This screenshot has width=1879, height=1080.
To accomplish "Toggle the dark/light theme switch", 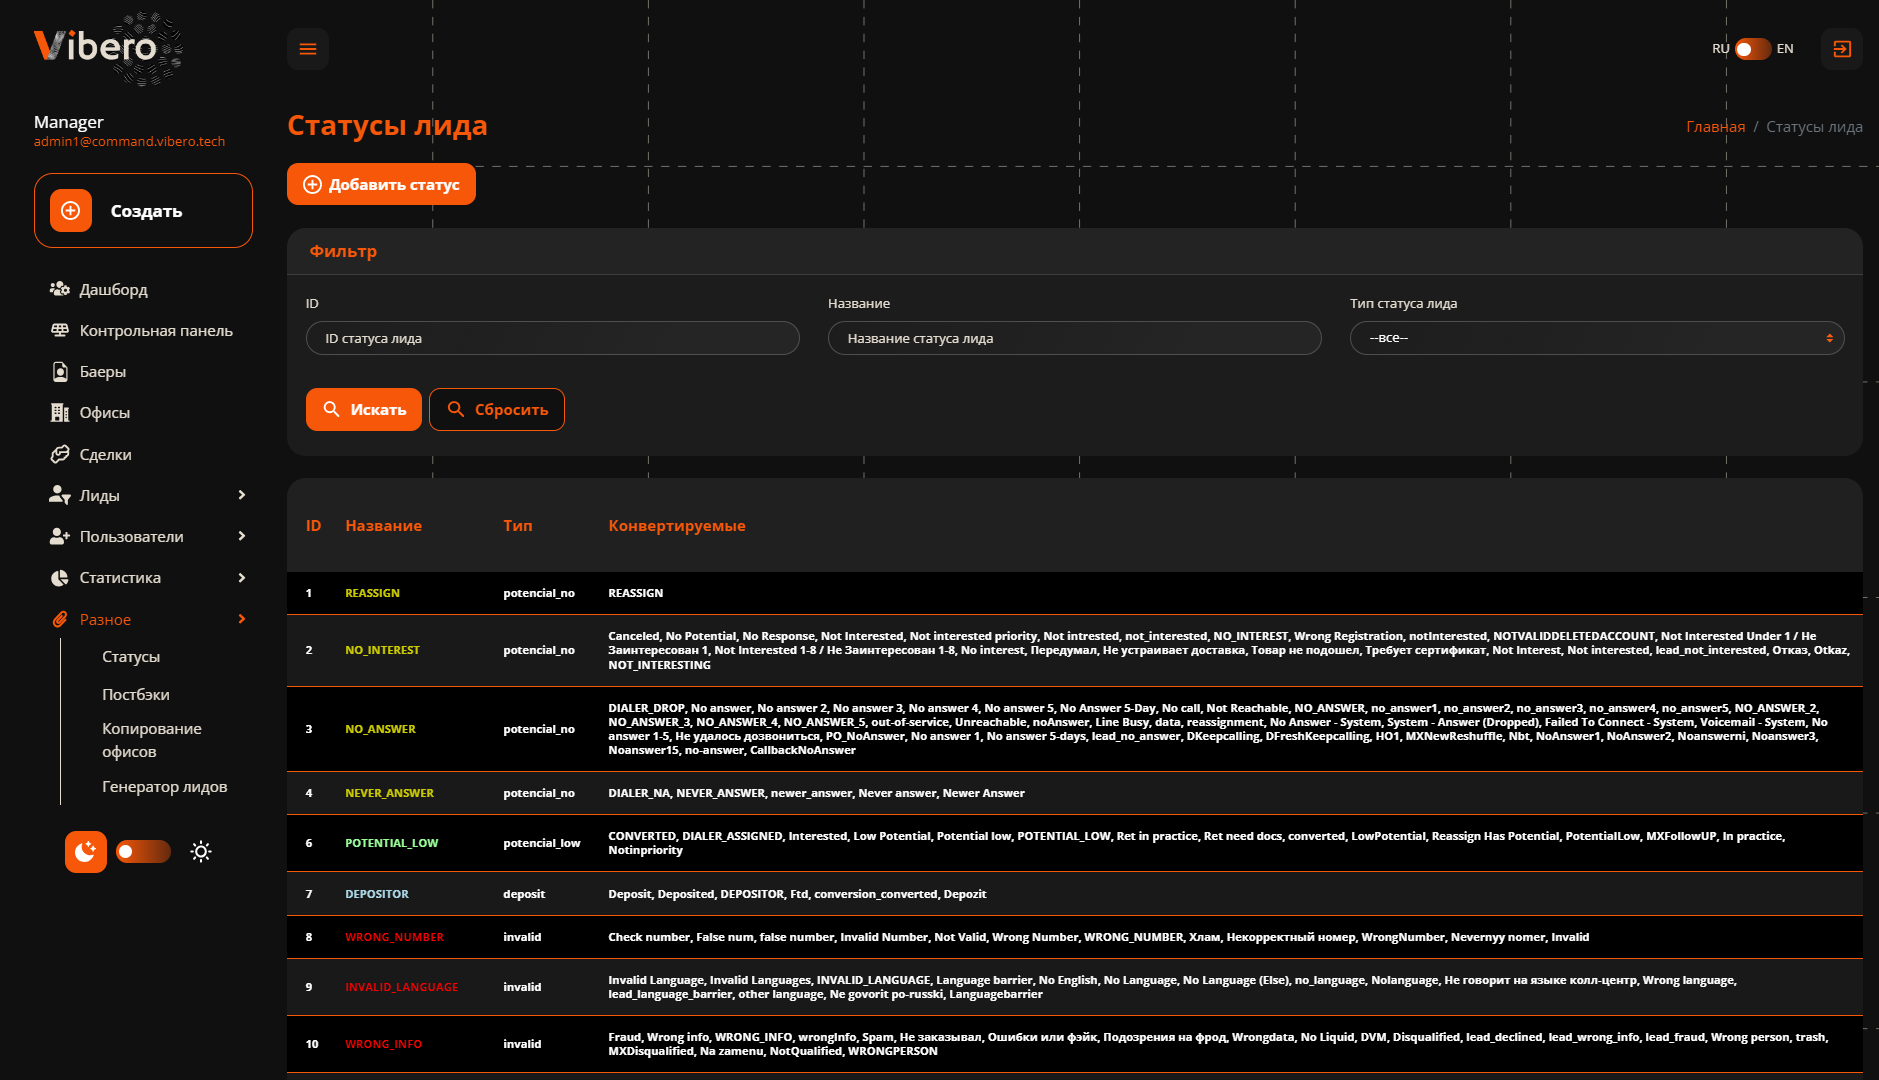I will [x=143, y=852].
